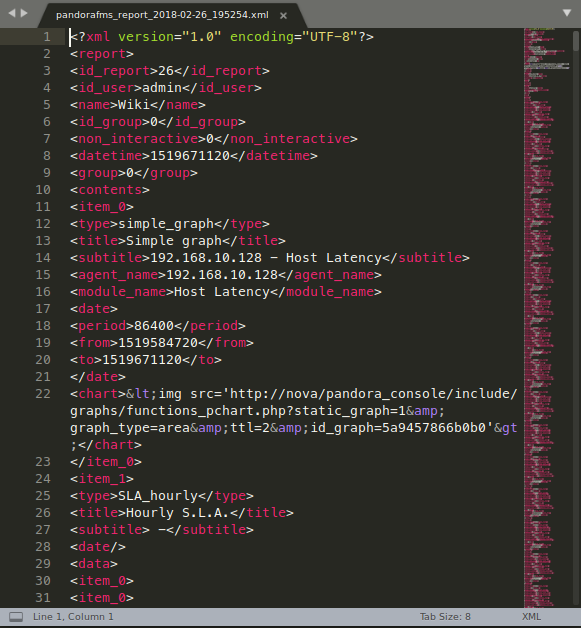Screen dimensions: 581x628
Task: Click line number 22 in gutter
Action: 43,394
